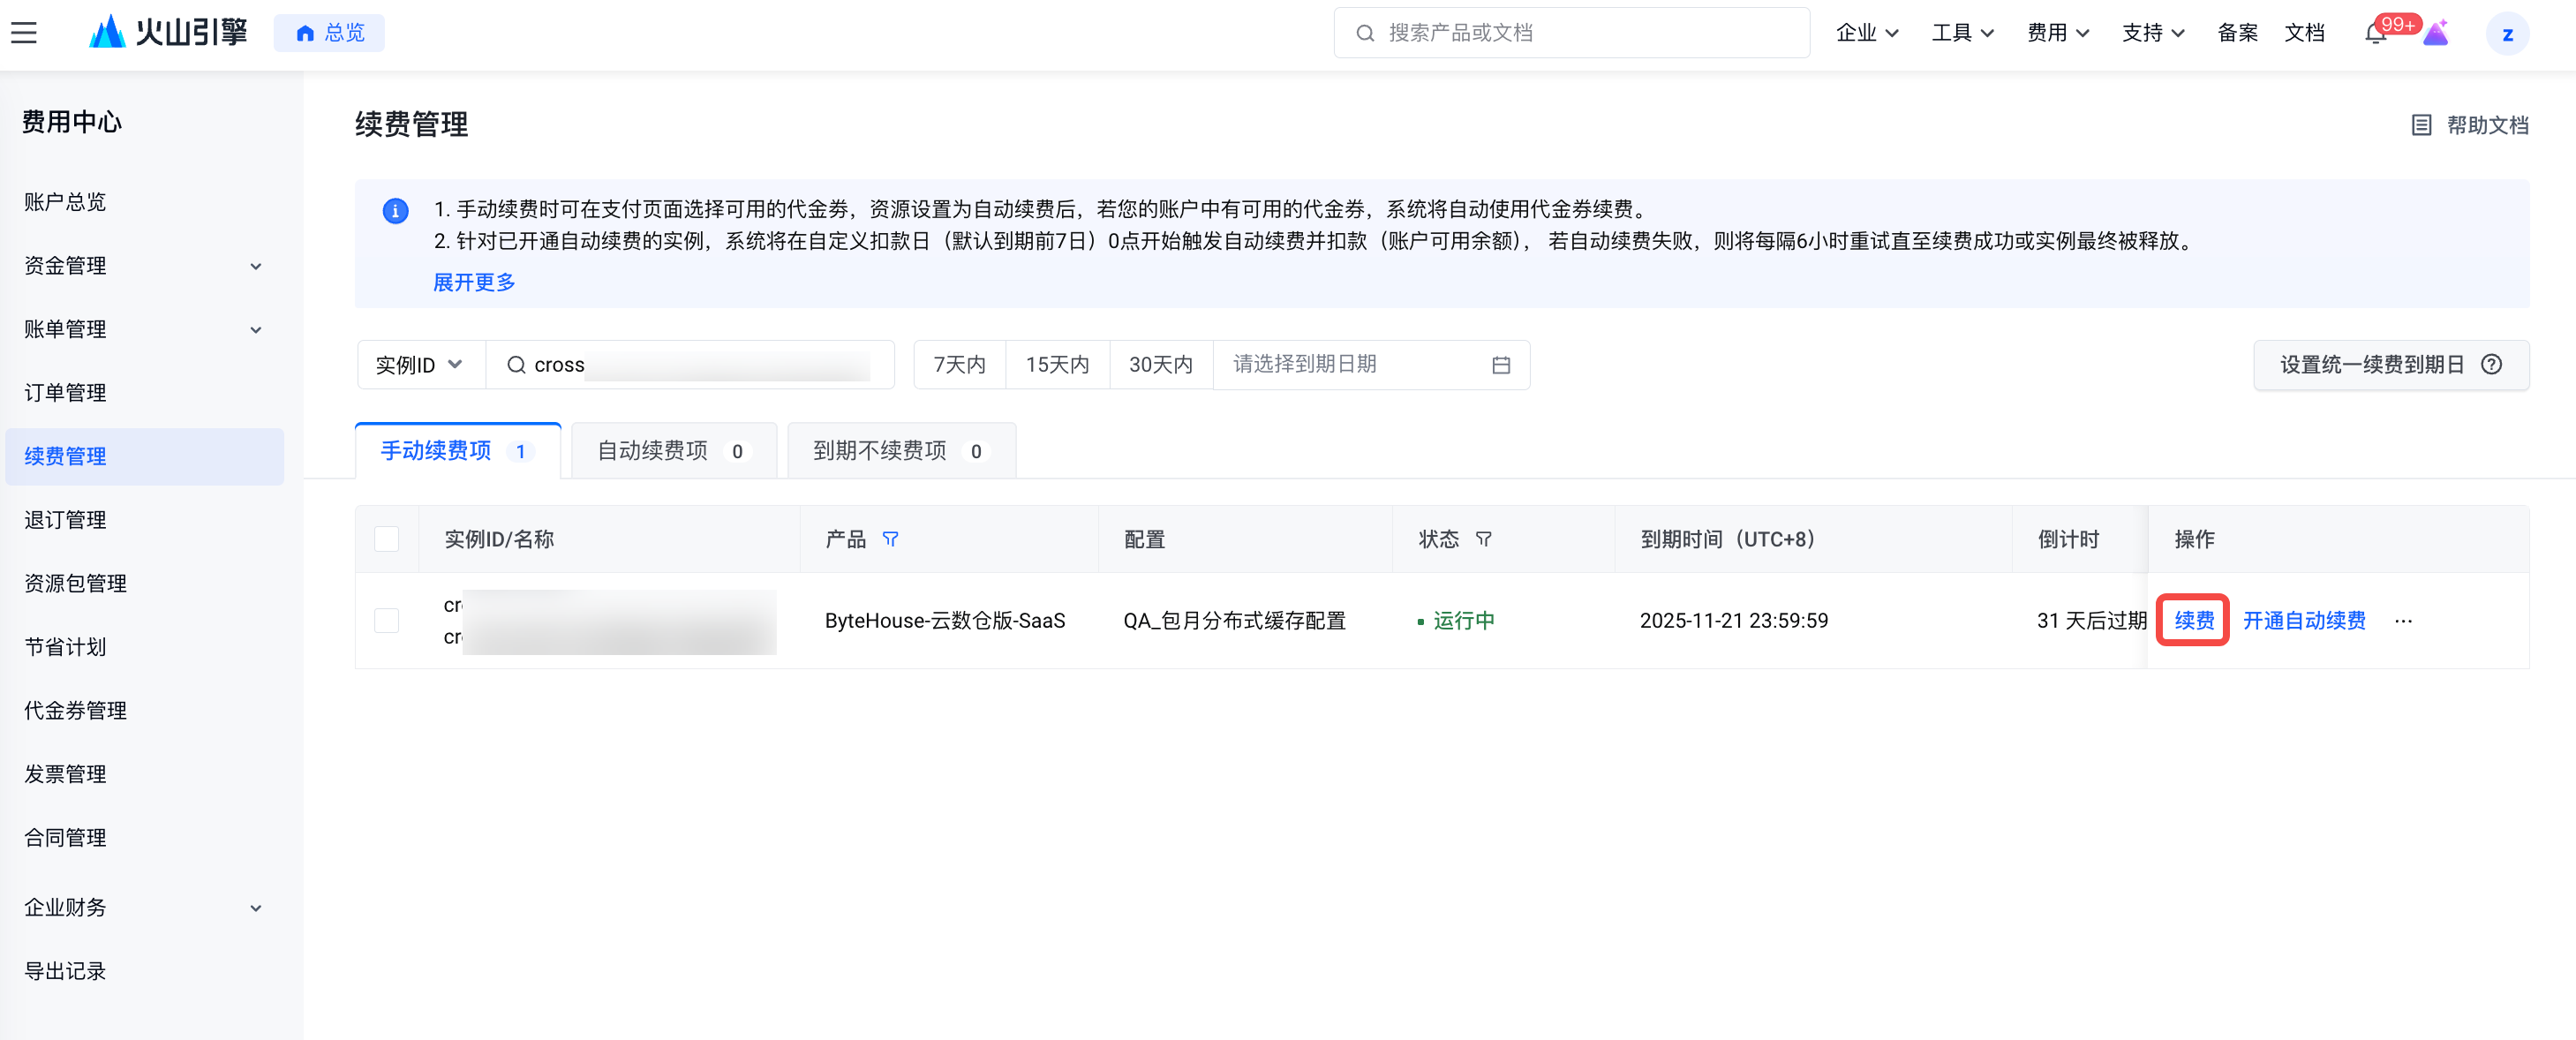This screenshot has height=1040, width=2576.
Task: Click the 续费 renew link
Action: click(x=2193, y=621)
